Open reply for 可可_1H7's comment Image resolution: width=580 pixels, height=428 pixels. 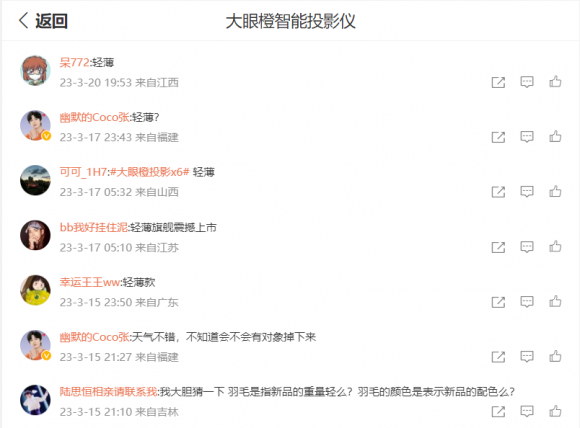[527, 192]
